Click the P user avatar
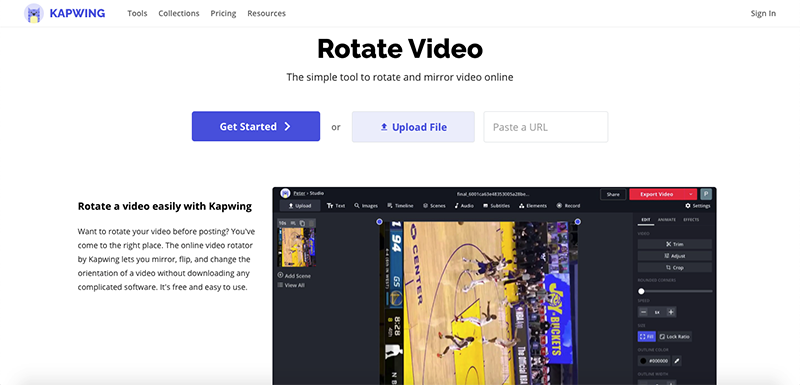 [706, 194]
